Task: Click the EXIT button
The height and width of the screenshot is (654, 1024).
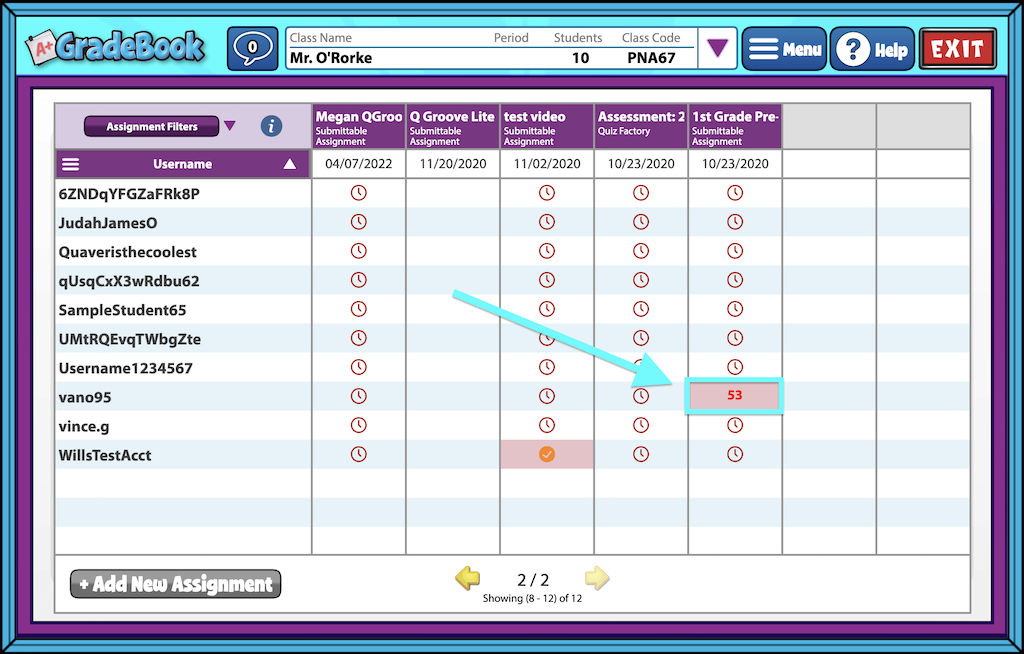Action: click(957, 48)
